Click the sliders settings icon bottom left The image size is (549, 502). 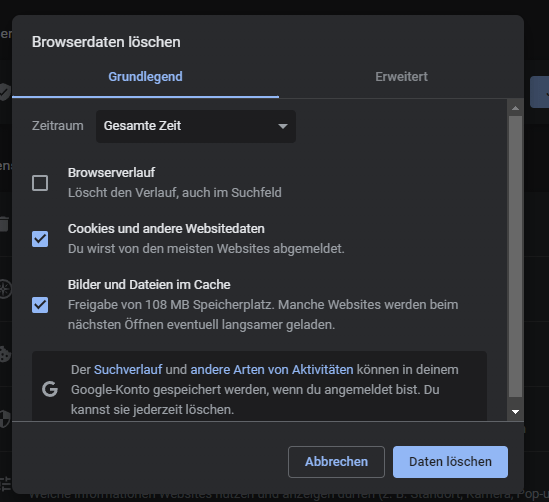(x=6, y=484)
